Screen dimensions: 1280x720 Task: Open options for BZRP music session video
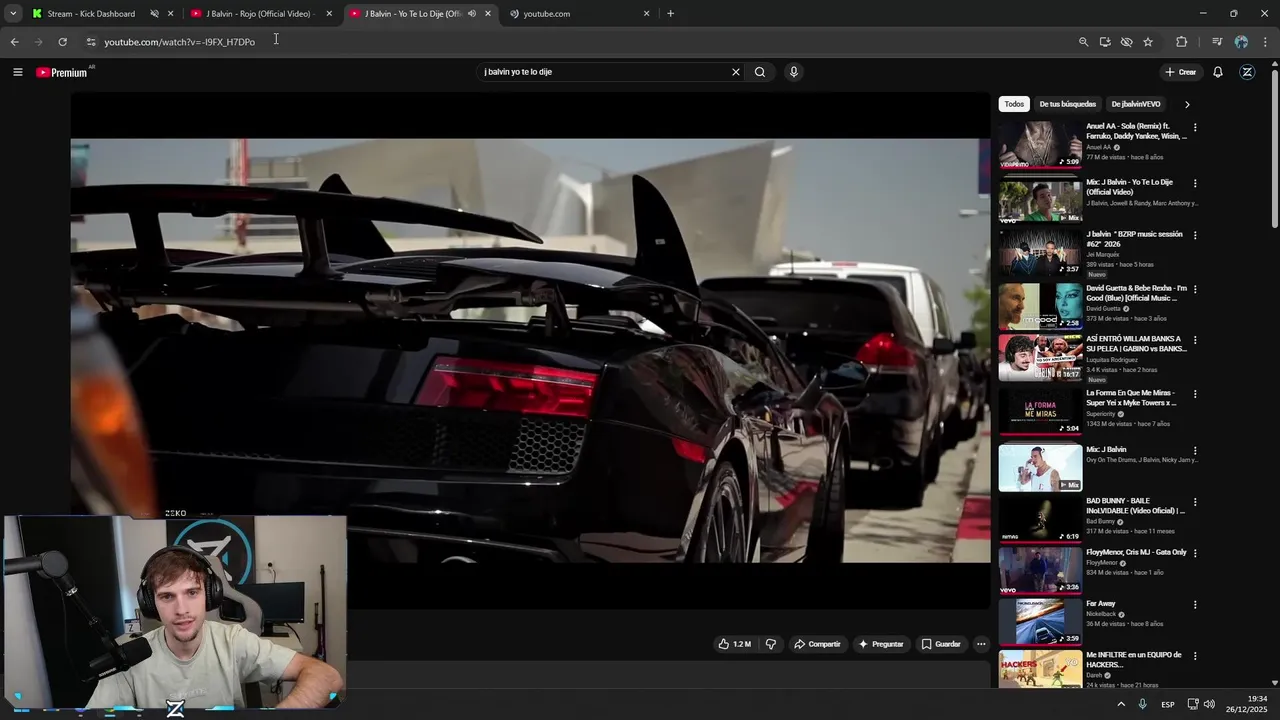tap(1195, 236)
